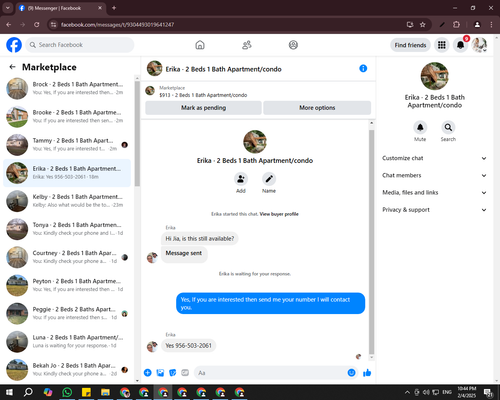
Task: Click the Mark as pending button
Action: (x=203, y=108)
